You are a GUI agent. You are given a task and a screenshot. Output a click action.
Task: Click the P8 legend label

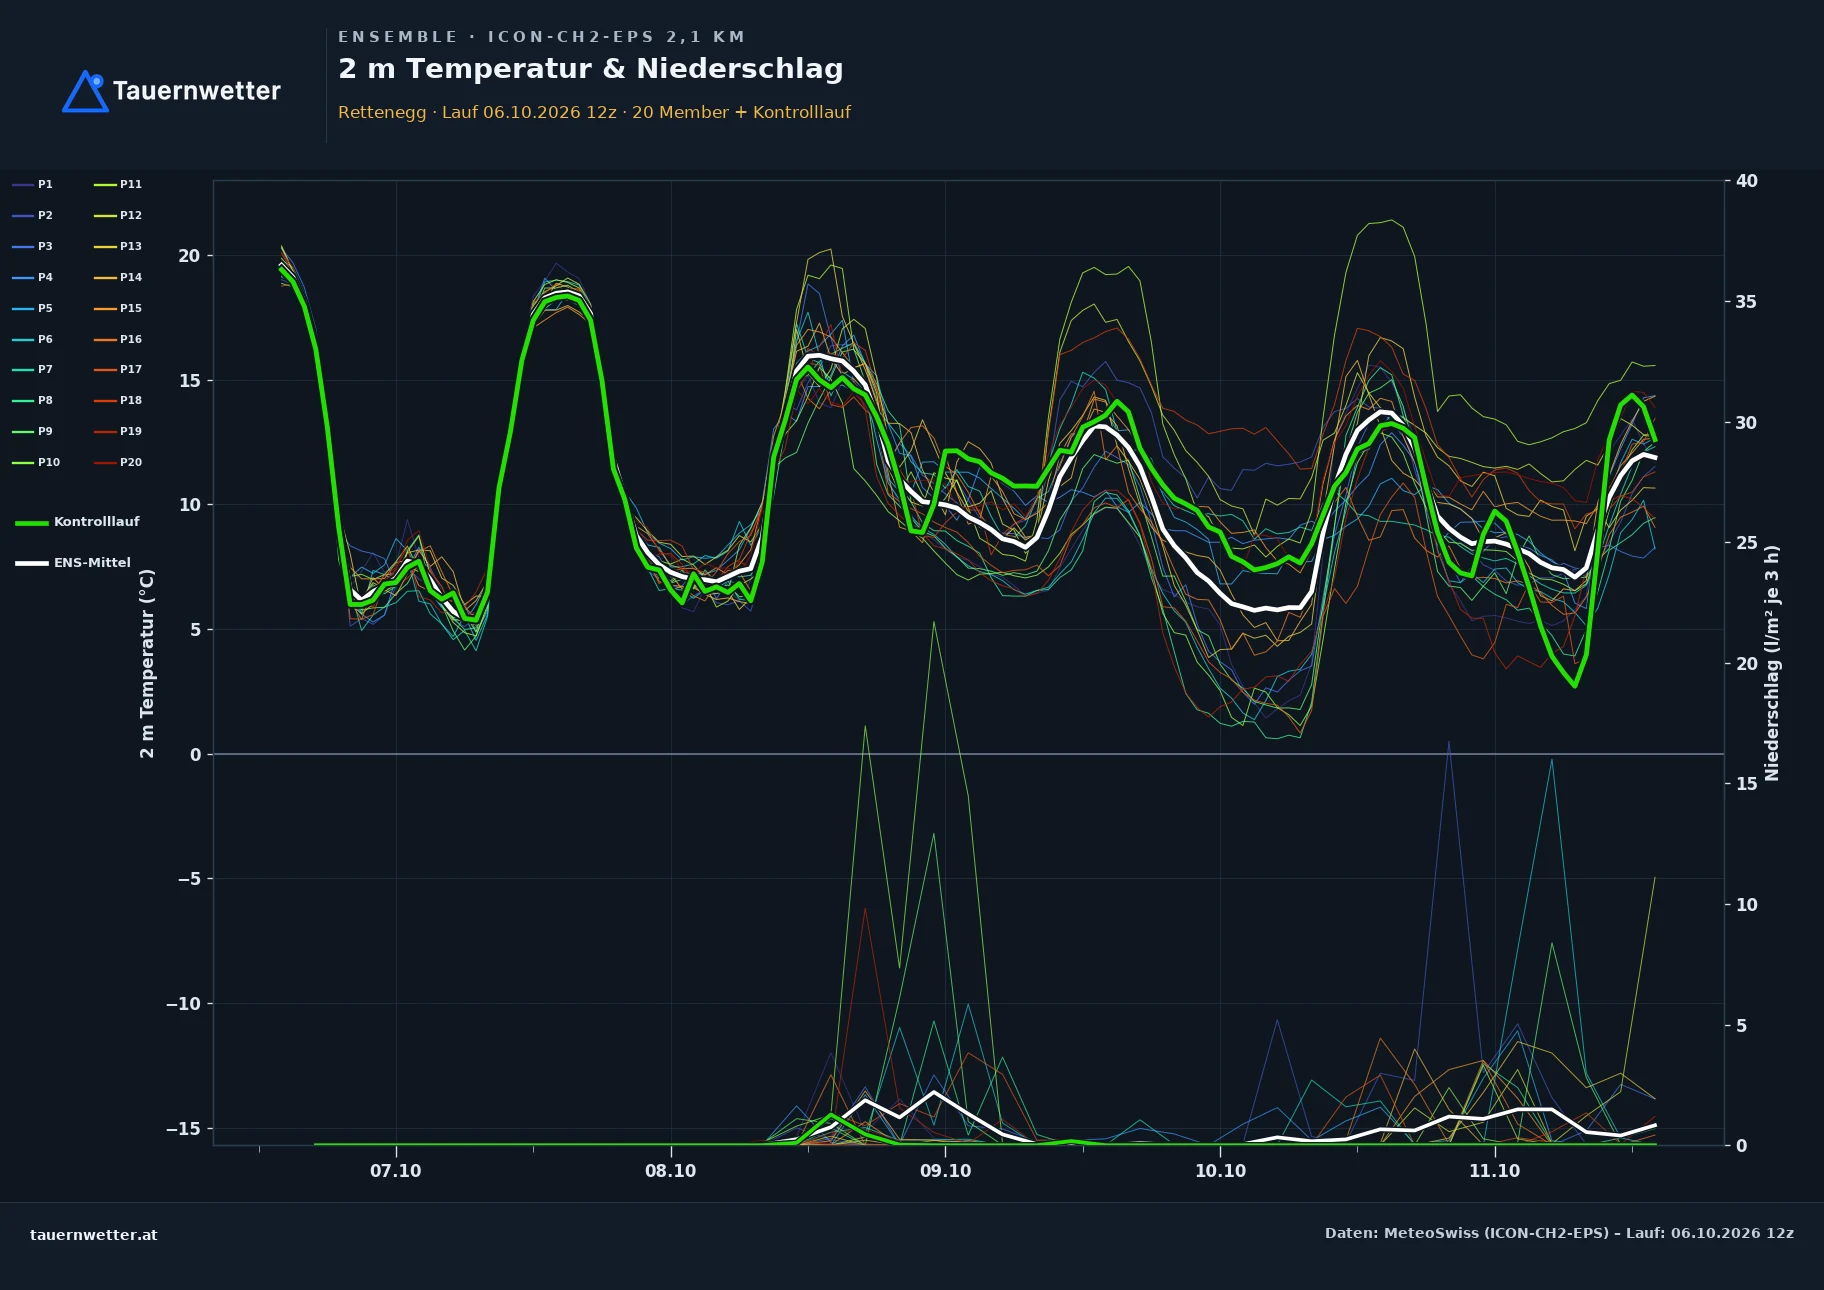32,400
